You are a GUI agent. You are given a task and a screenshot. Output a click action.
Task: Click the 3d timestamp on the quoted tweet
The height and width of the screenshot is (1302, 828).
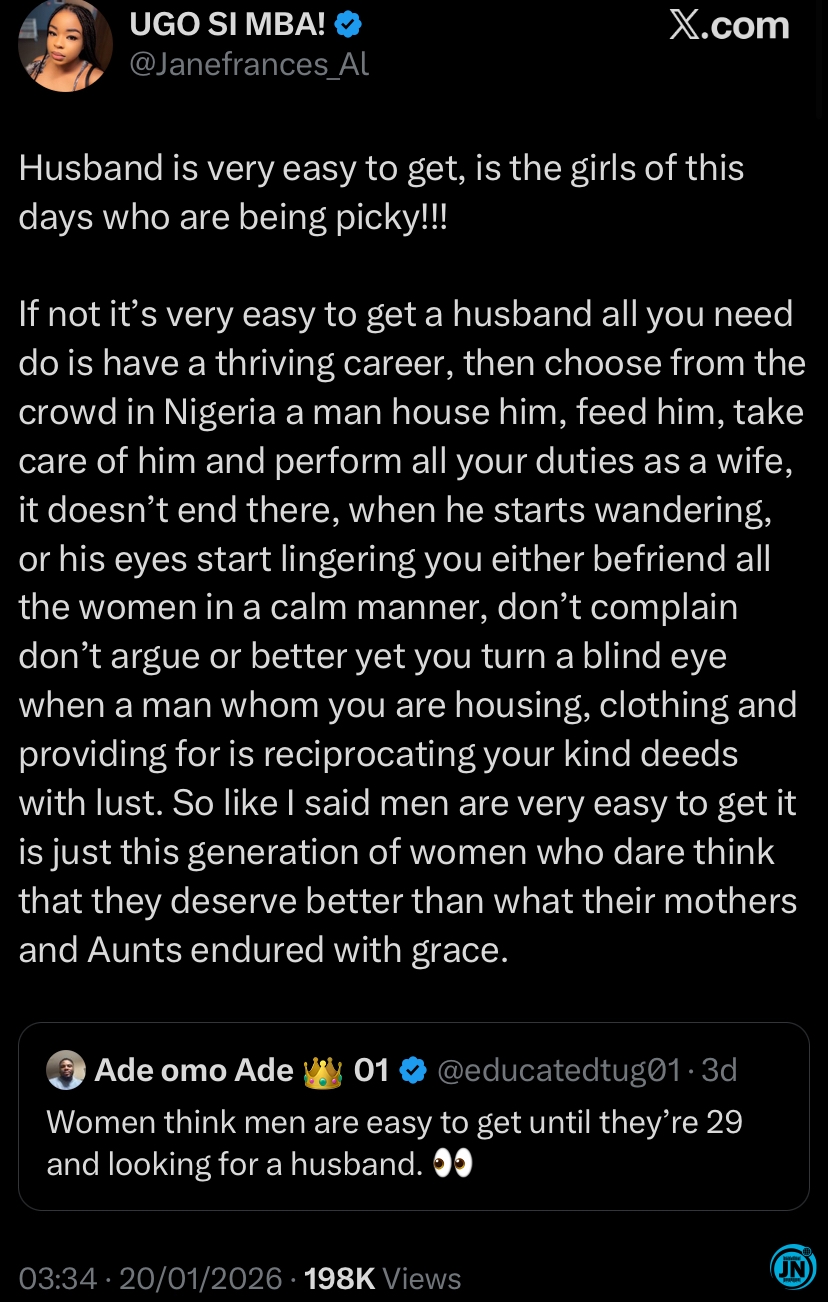(719, 1070)
